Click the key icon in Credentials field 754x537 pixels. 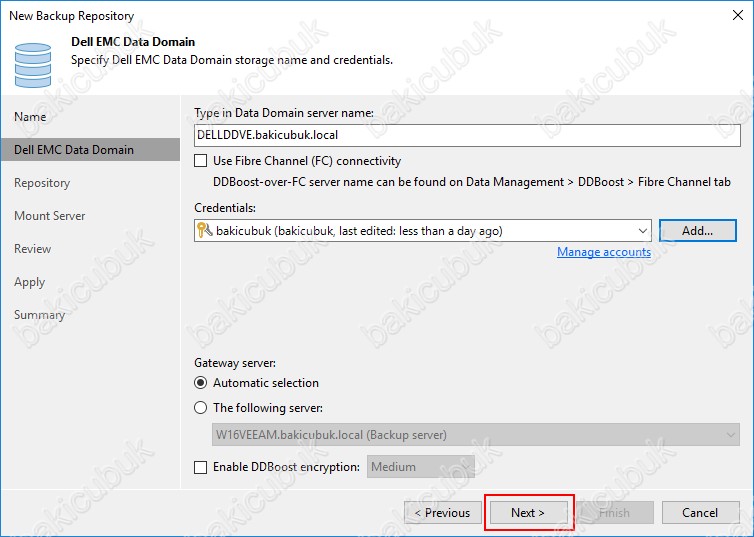(x=204, y=231)
